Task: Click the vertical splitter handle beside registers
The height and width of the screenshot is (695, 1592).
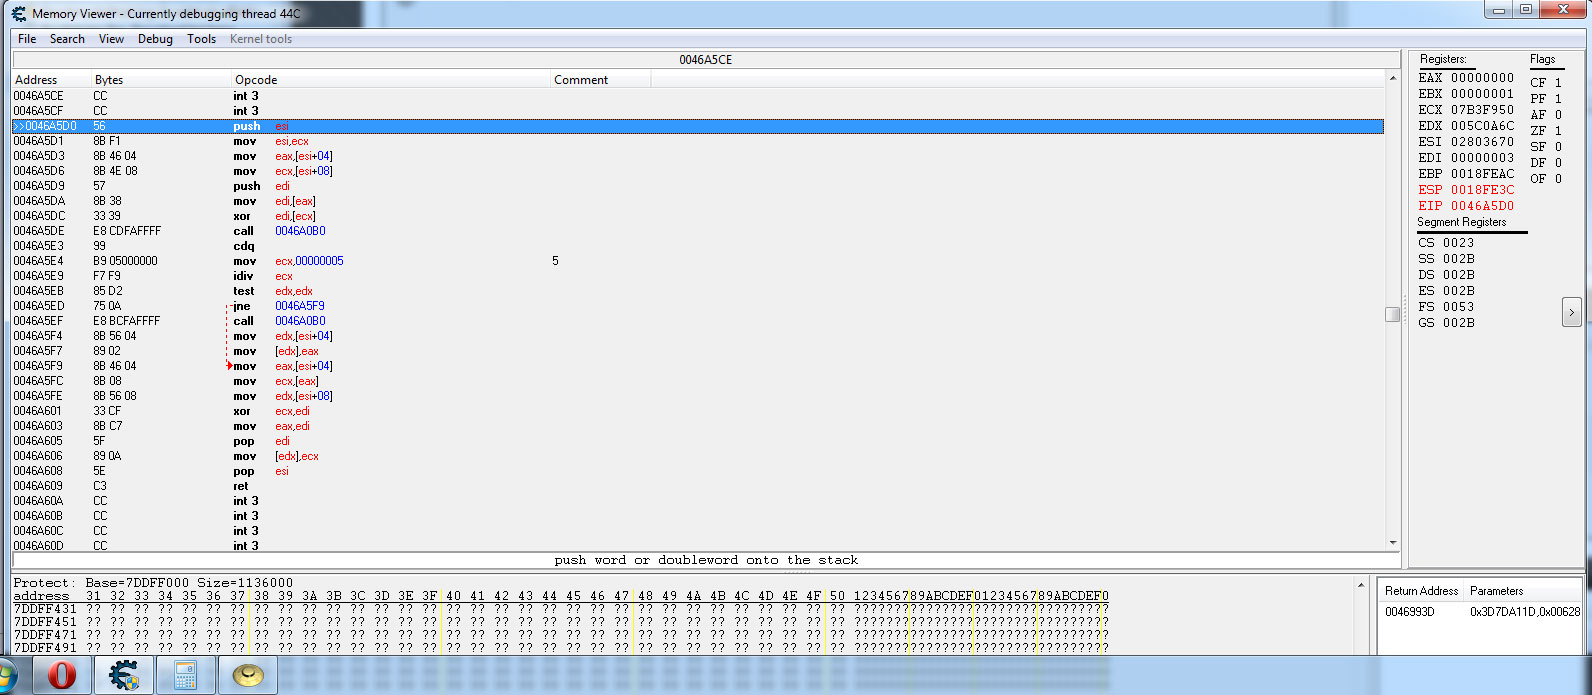Action: [1392, 314]
